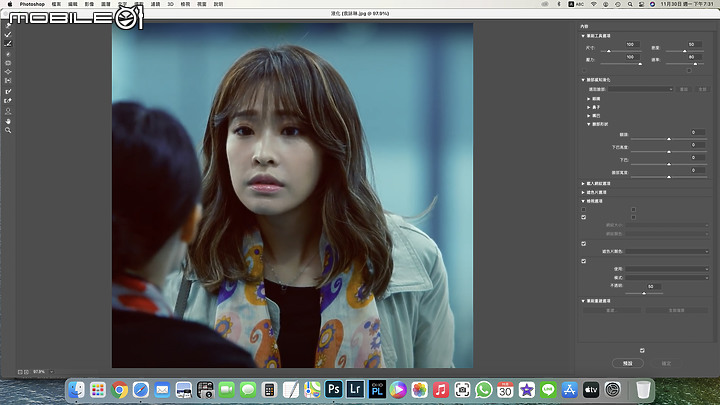
Task: Open the 編輯 menu
Action: (x=73, y=4)
